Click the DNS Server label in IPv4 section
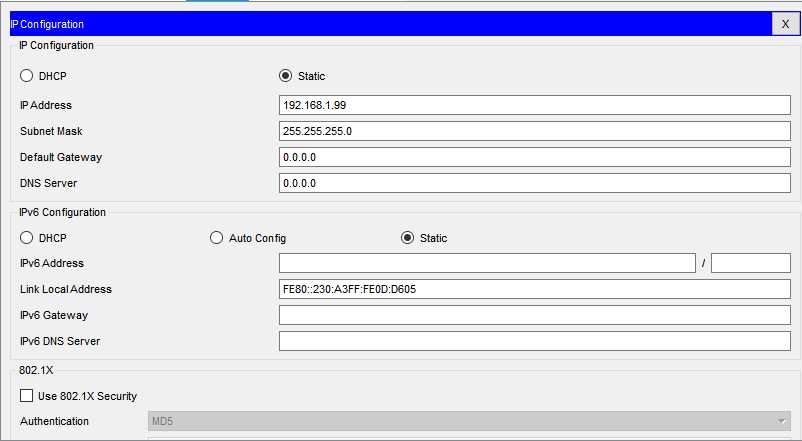The height and width of the screenshot is (441, 802). coord(49,183)
